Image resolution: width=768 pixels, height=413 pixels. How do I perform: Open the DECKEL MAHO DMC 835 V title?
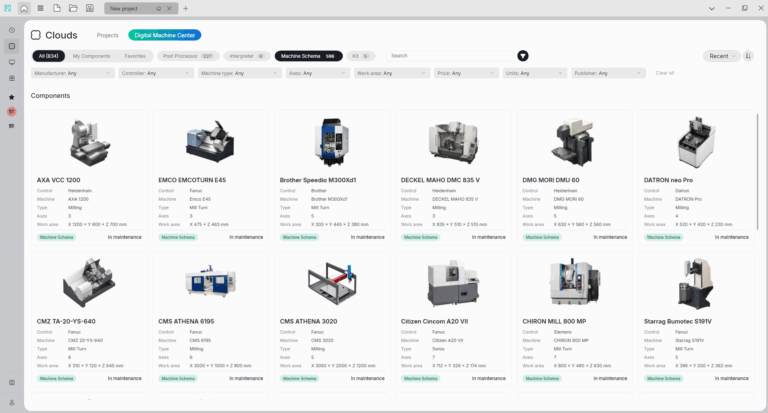(440, 180)
